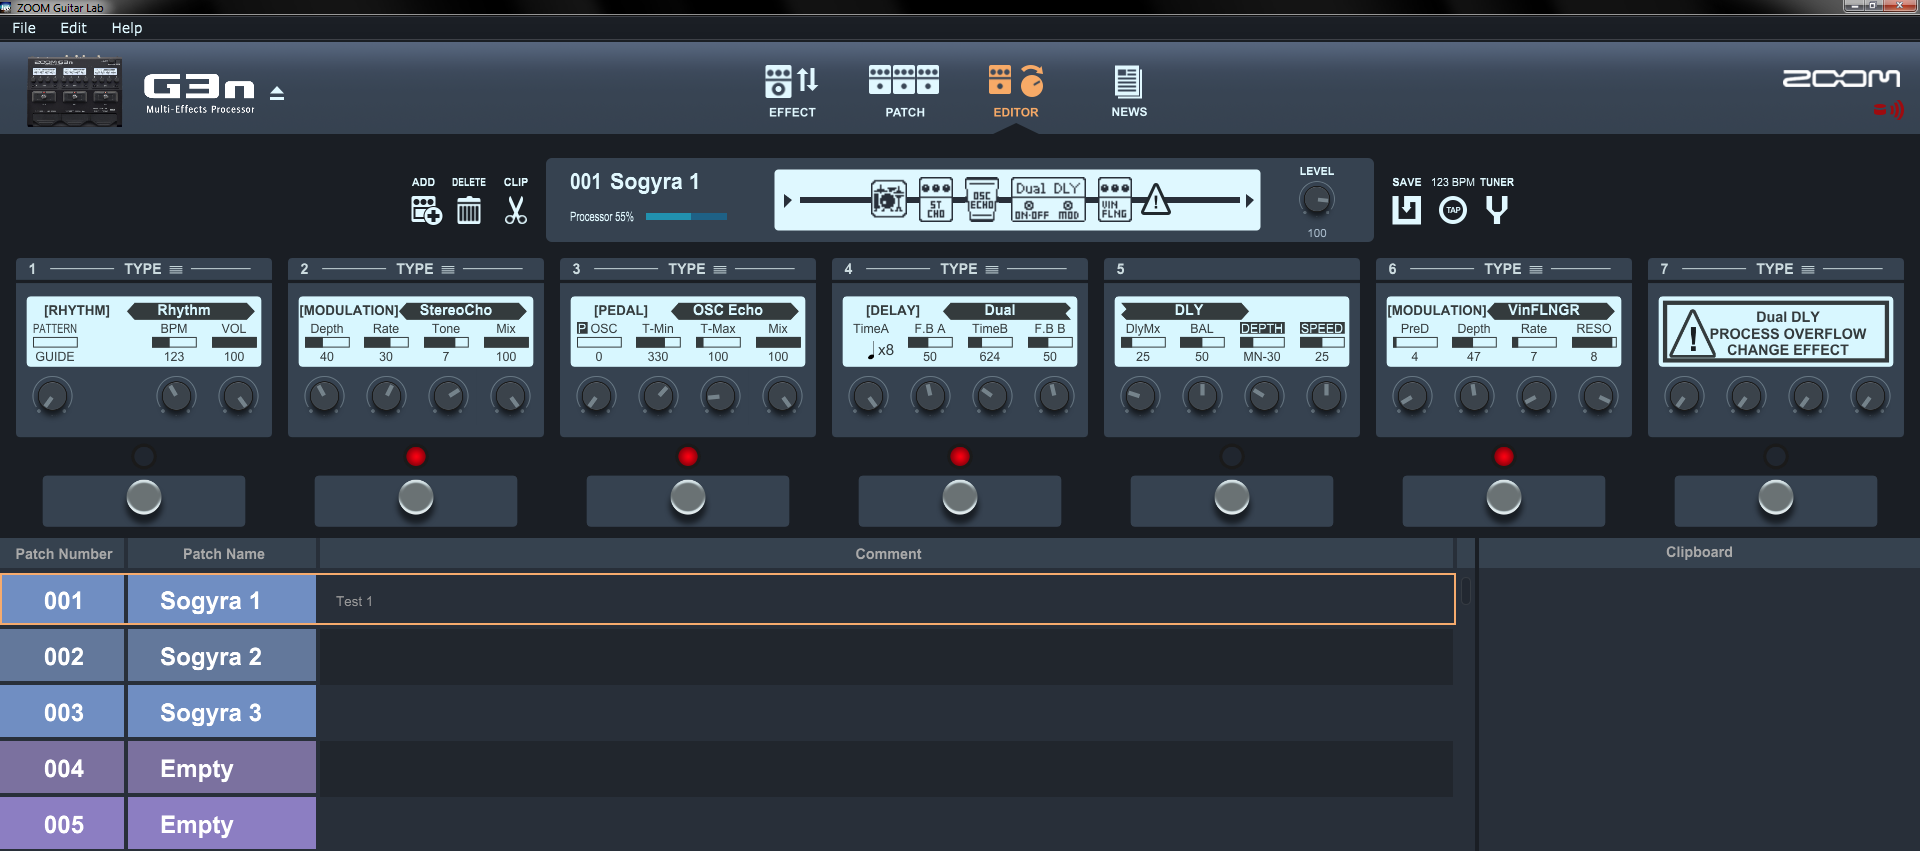The height and width of the screenshot is (851, 1920).
Task: Open slot 4 TYPE menu
Action: tap(969, 269)
